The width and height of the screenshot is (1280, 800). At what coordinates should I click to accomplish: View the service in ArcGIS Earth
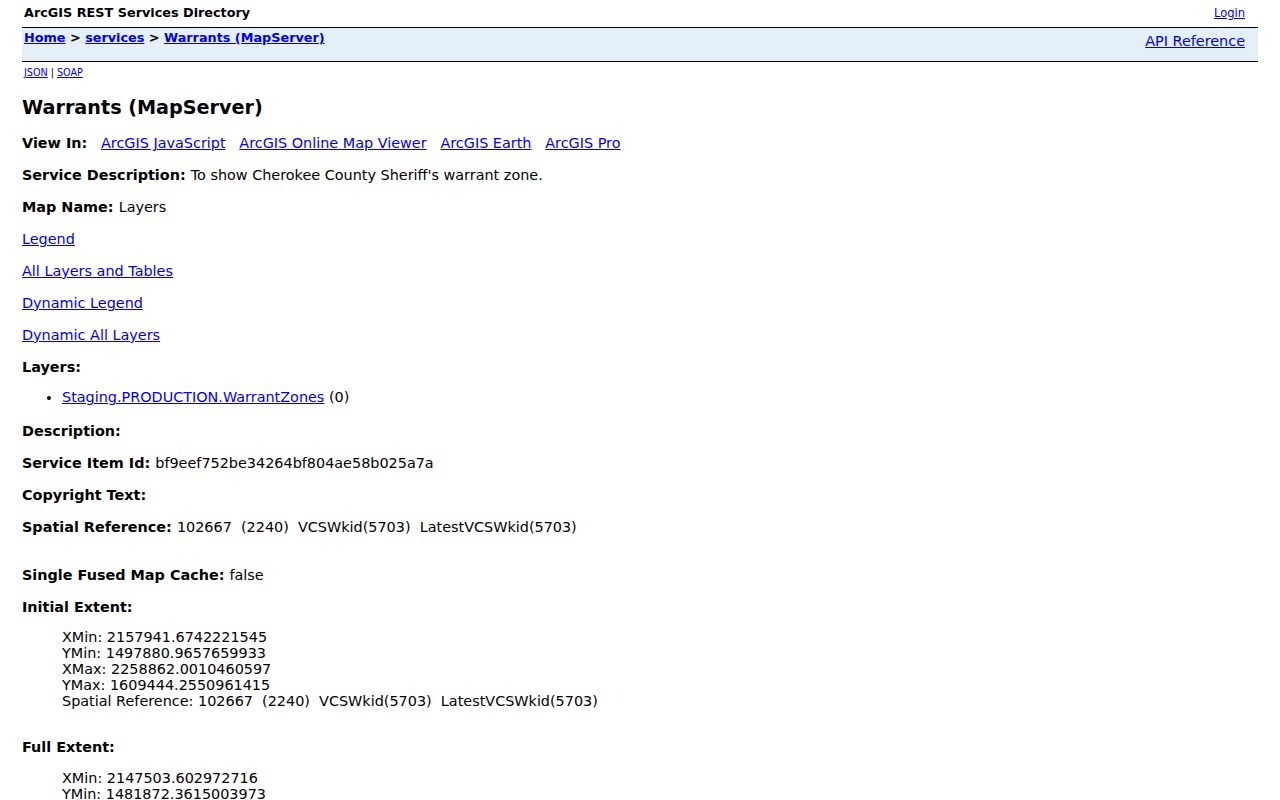pyautogui.click(x=486, y=143)
